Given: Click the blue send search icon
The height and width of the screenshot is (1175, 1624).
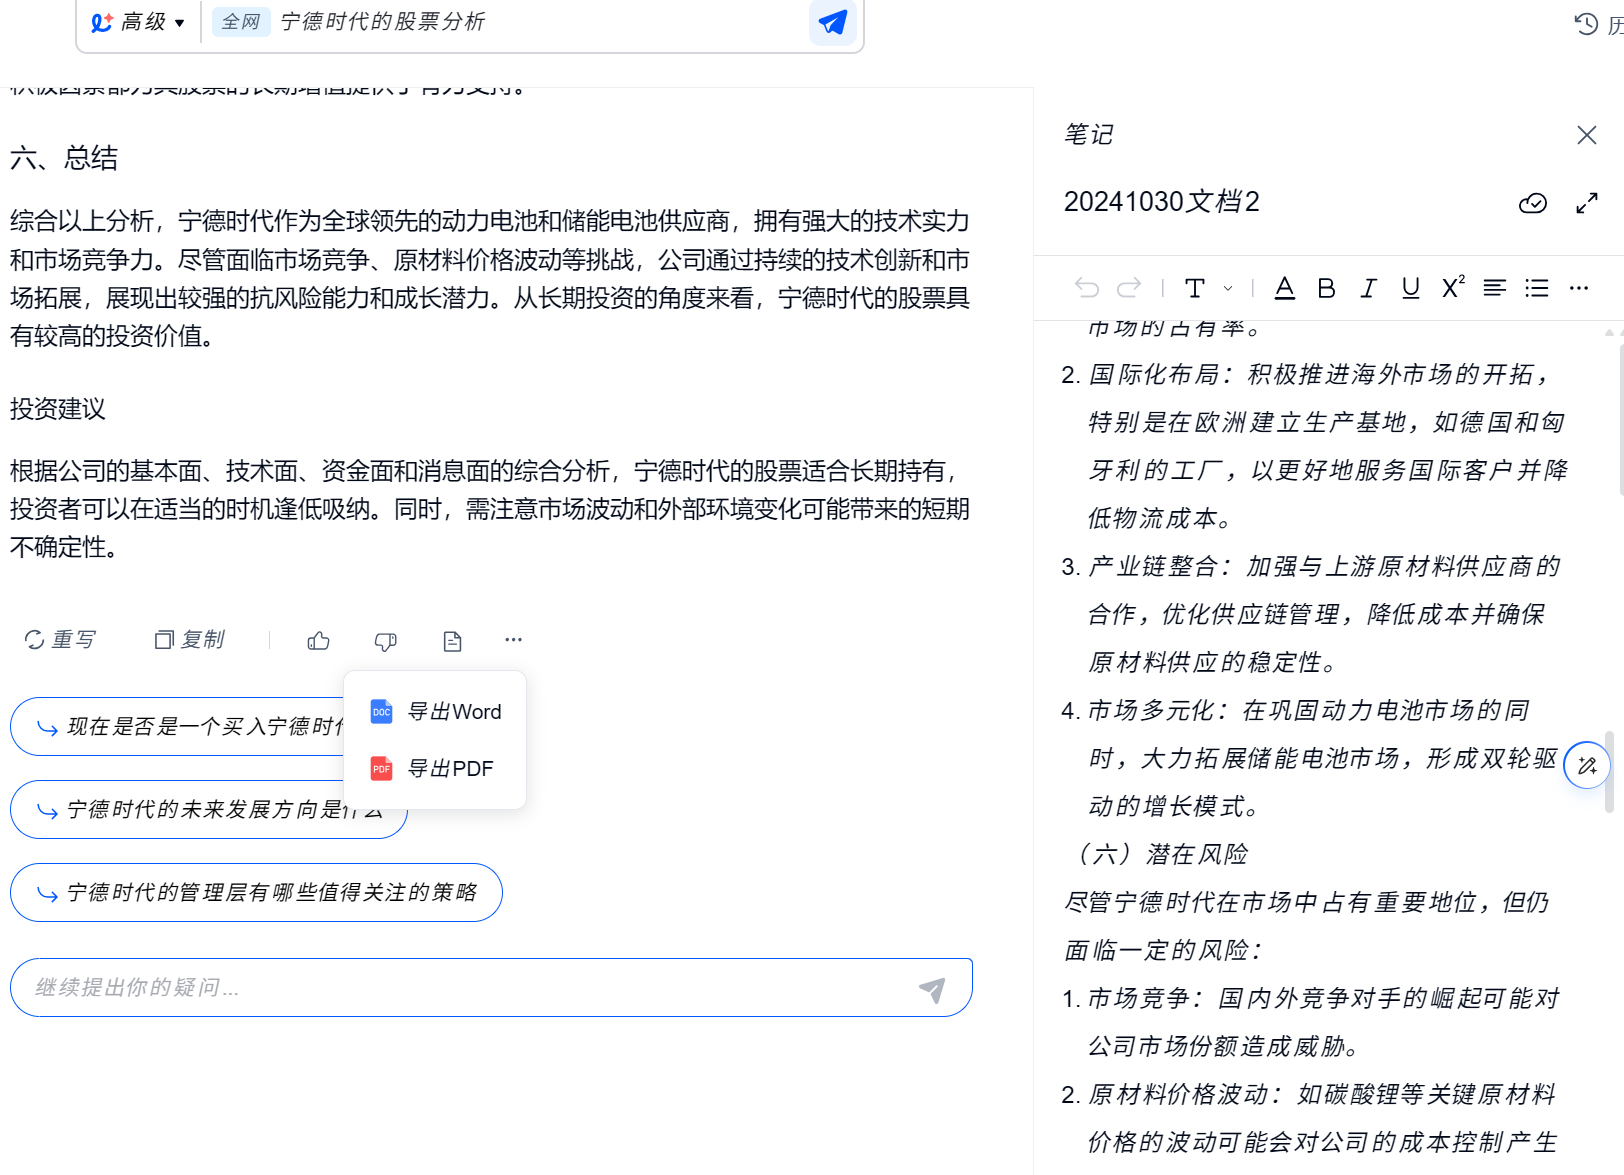Looking at the screenshot, I should click(832, 22).
